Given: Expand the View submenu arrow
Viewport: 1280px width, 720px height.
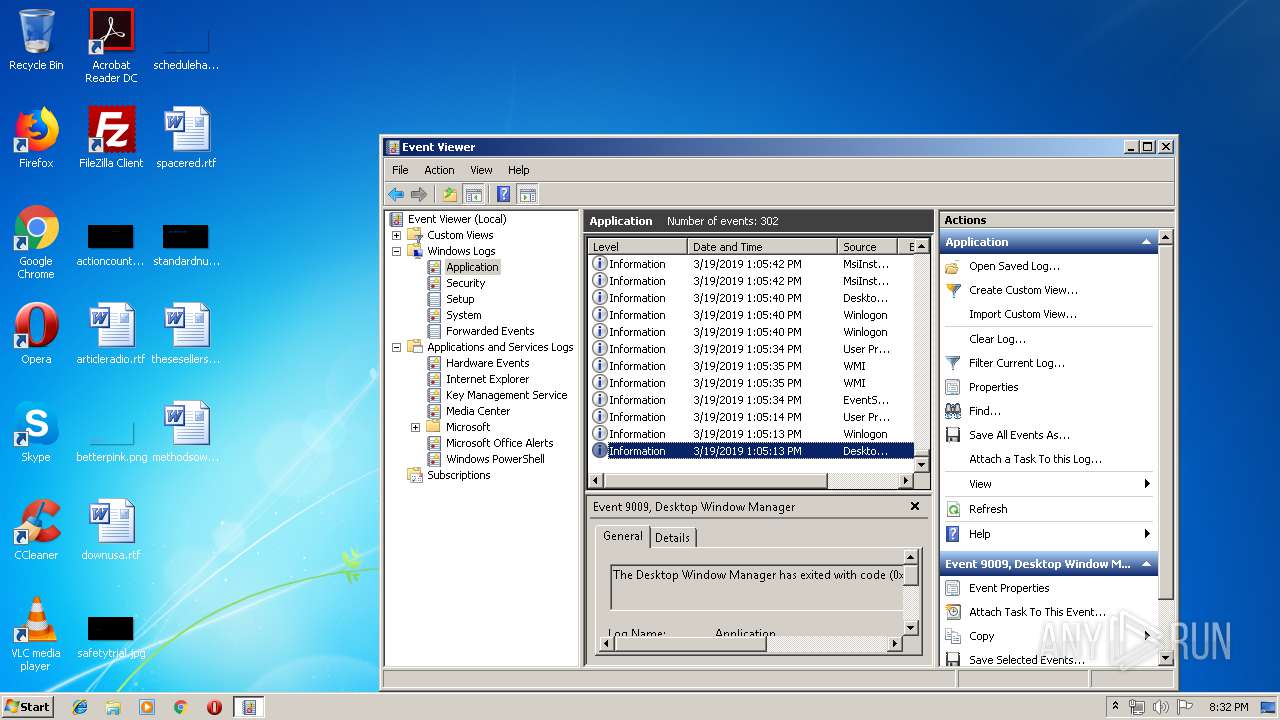Looking at the screenshot, I should click(x=1147, y=484).
